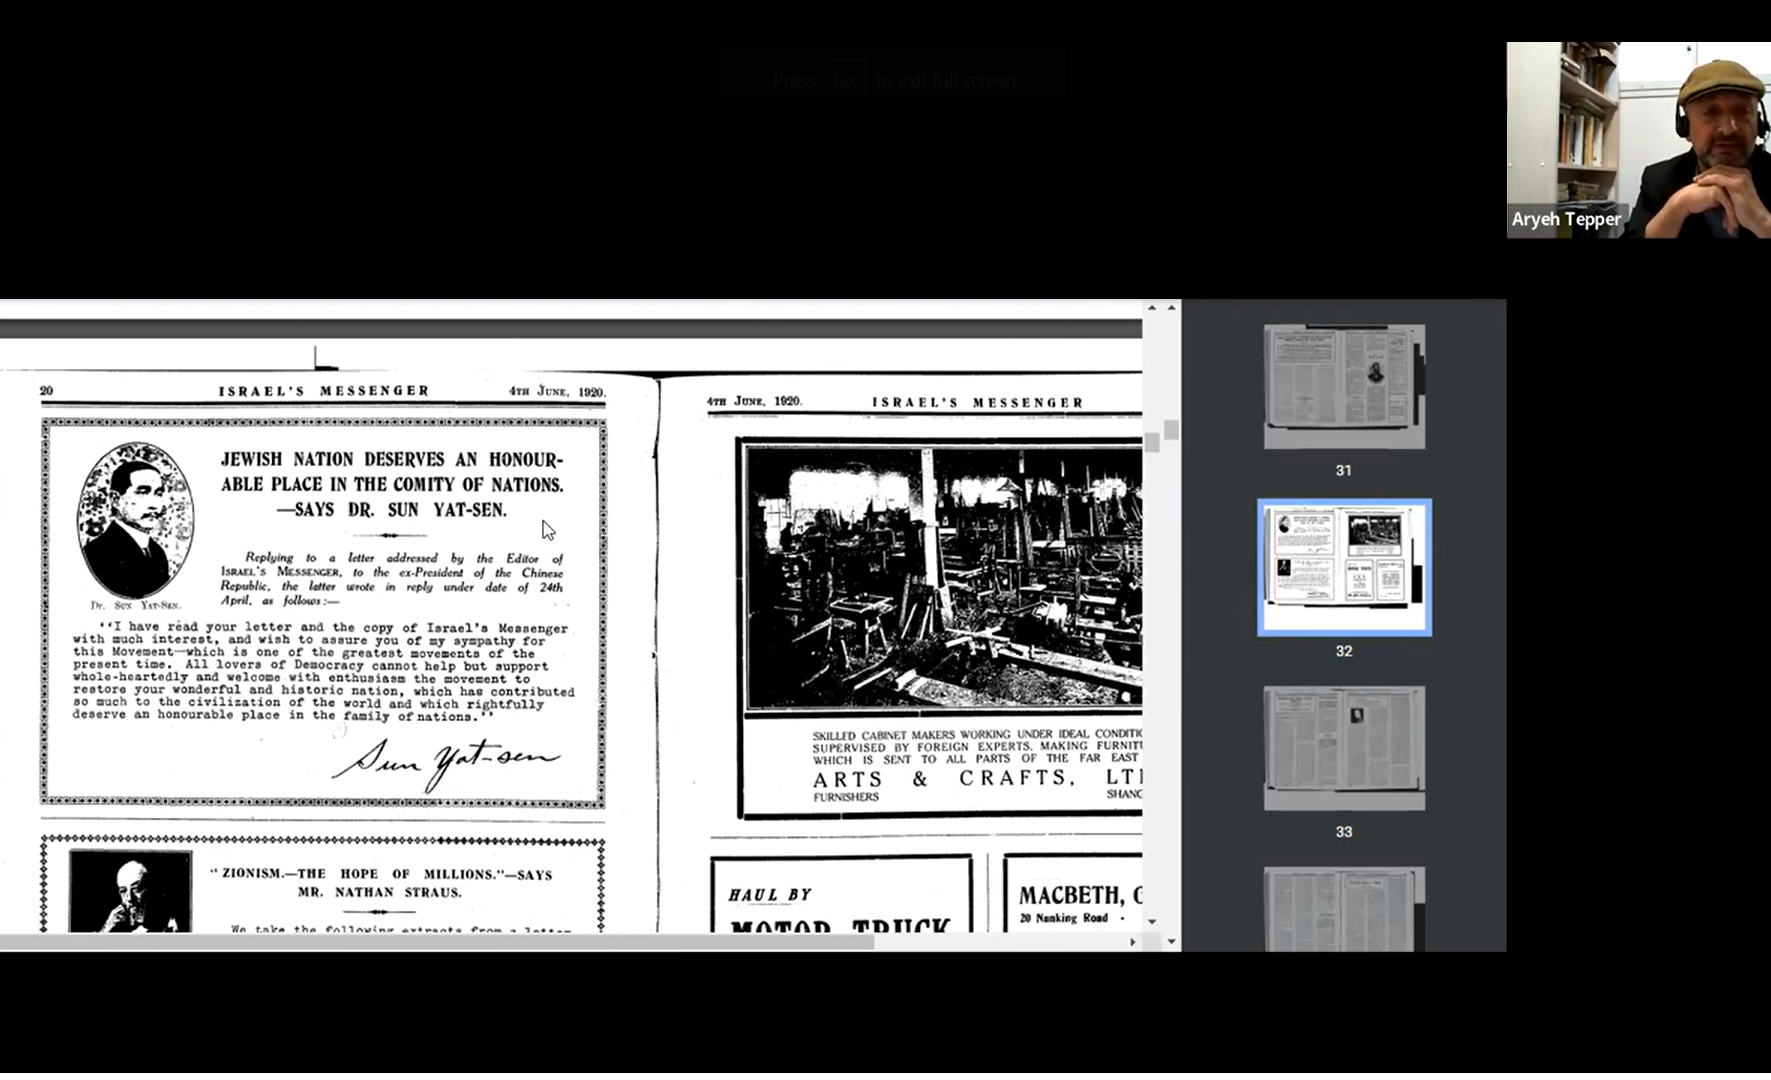Click the inner vertical scrollbar thumb
The height and width of the screenshot is (1080, 1771).
pos(1152,442)
